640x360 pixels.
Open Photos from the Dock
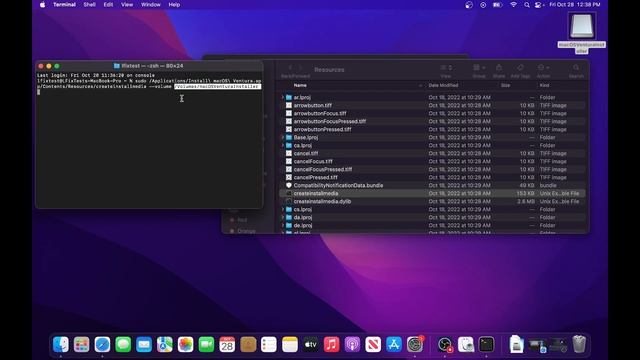pyautogui.click(x=185, y=344)
